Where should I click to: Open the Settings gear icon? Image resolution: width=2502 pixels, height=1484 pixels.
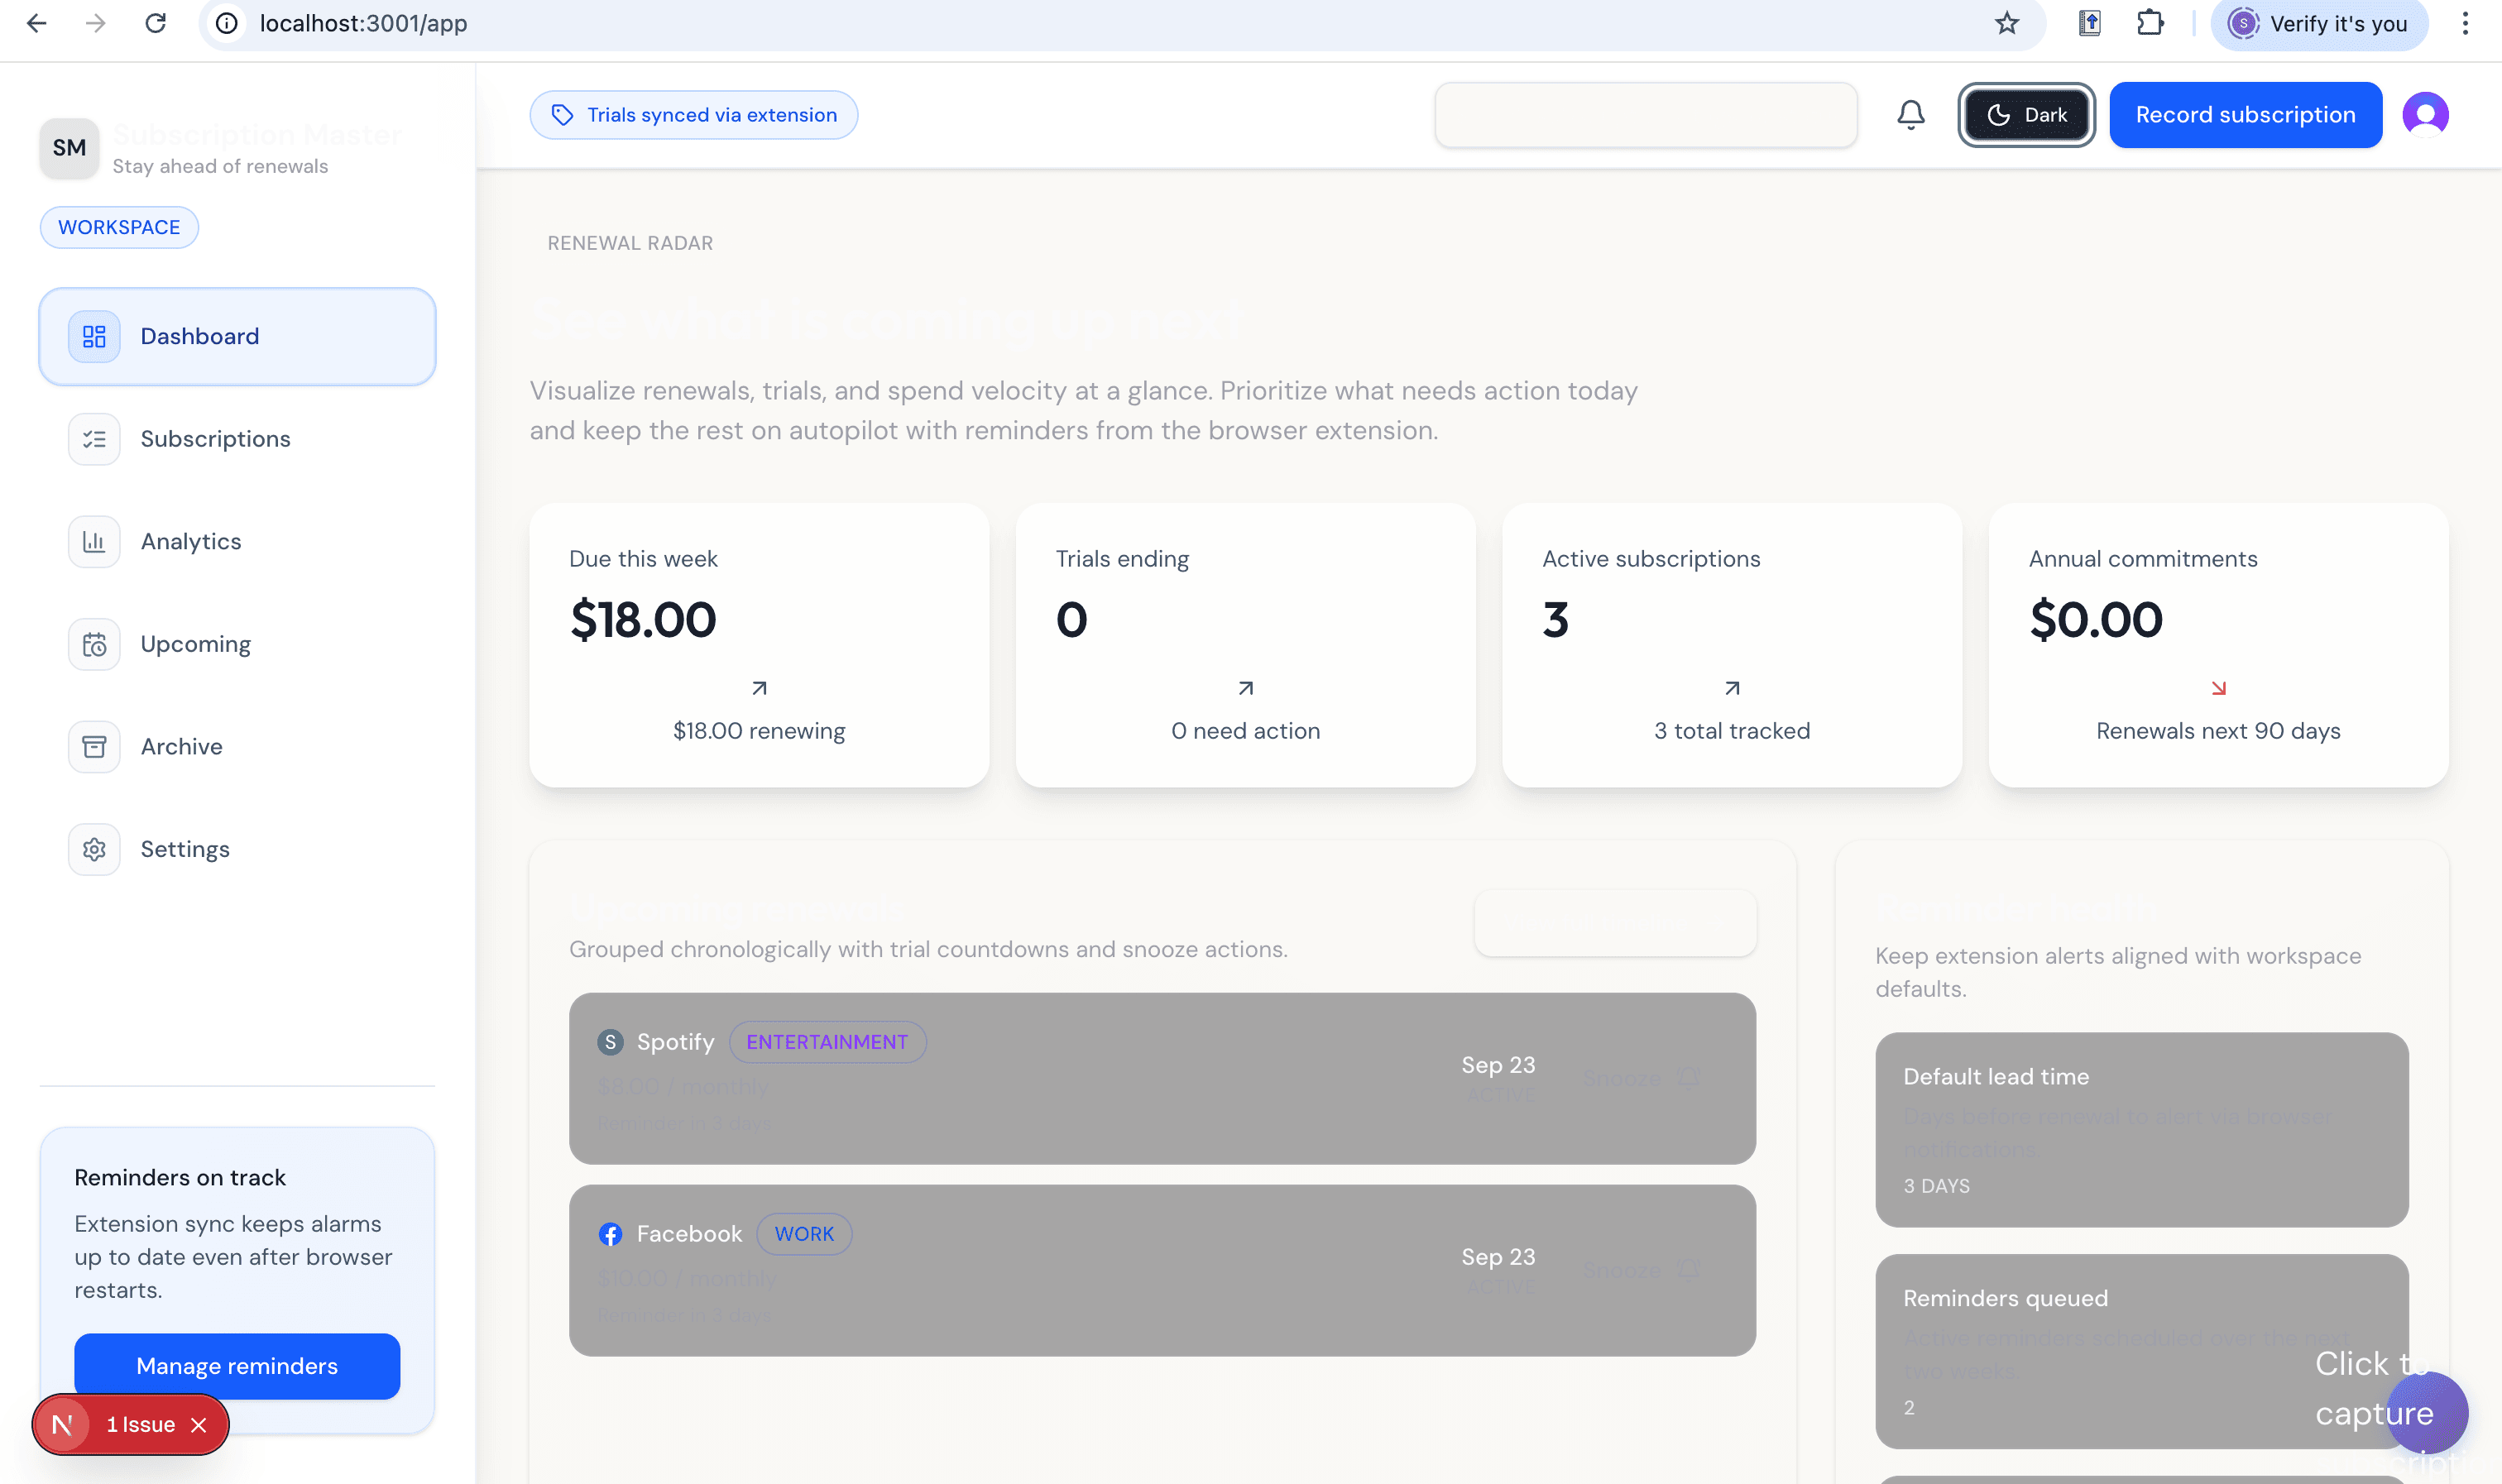point(93,849)
